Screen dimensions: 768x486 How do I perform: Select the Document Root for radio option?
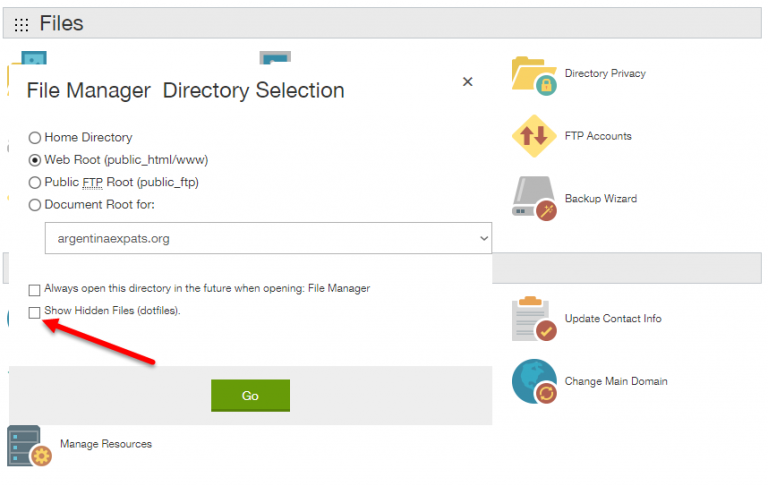click(x=34, y=205)
